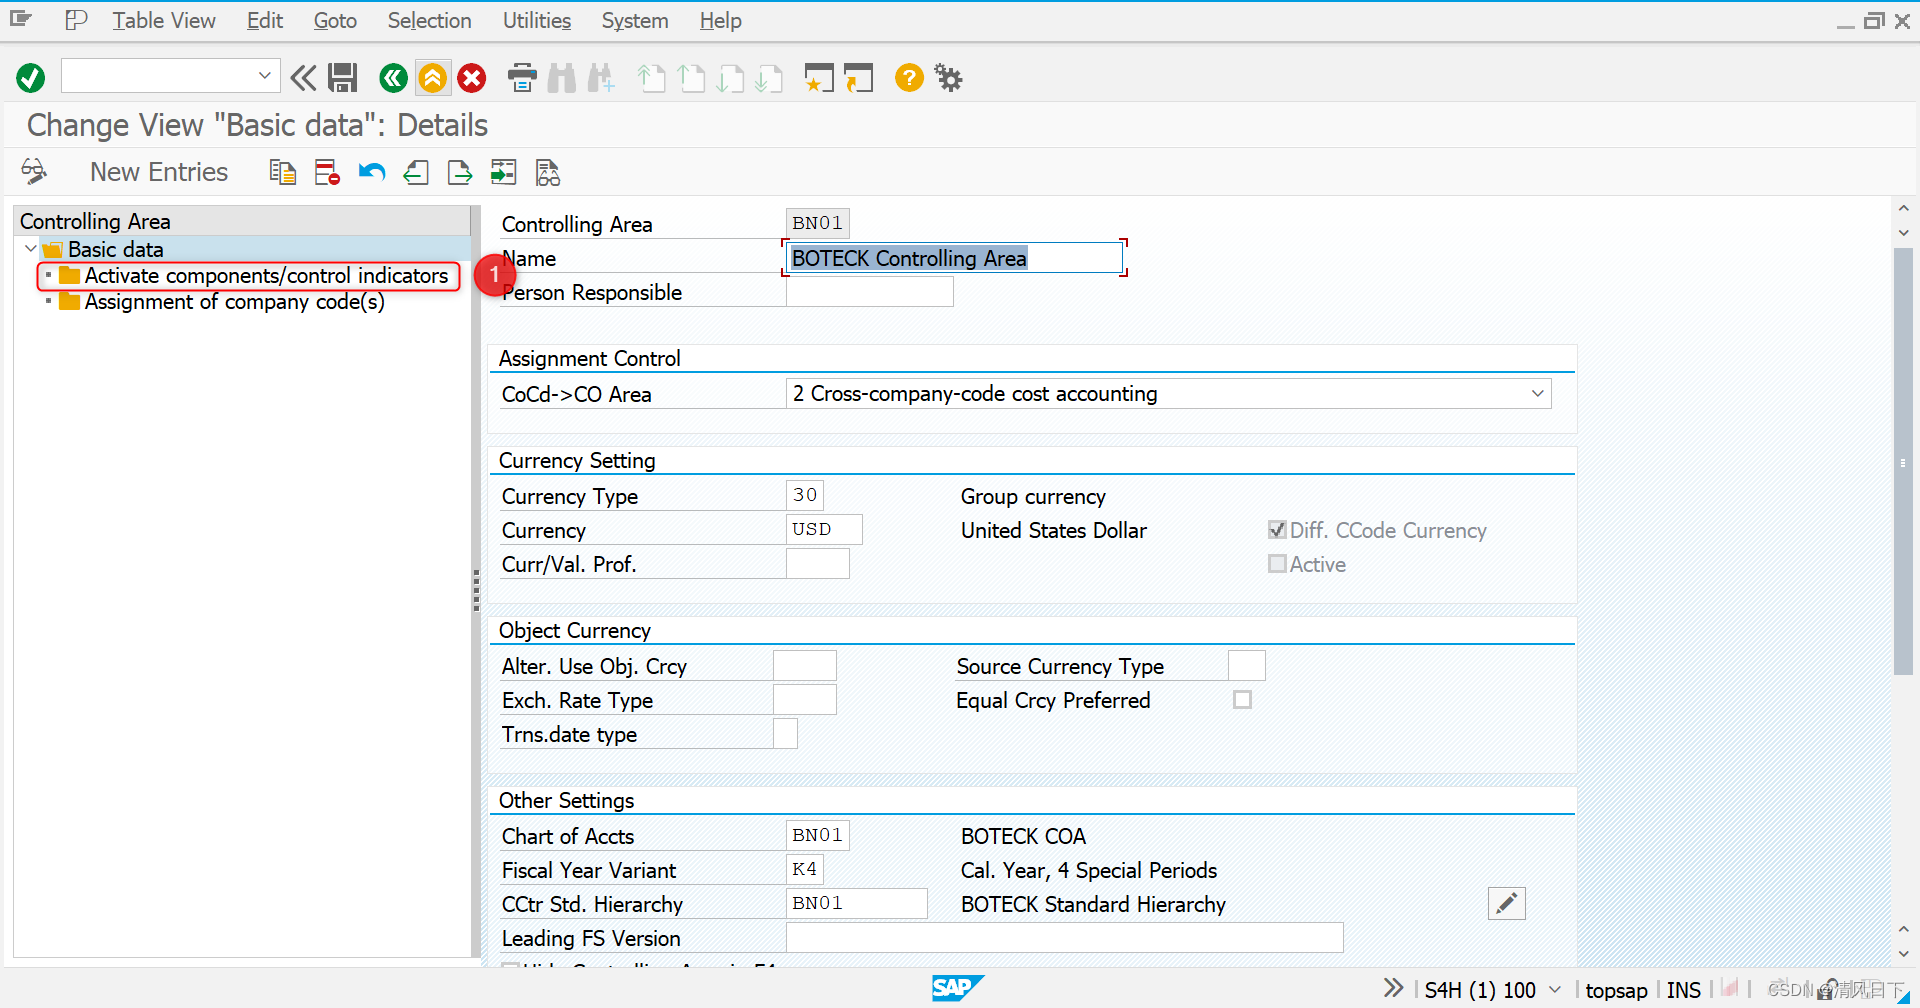Click the Delete entry icon
This screenshot has width=1920, height=1008.
click(327, 172)
